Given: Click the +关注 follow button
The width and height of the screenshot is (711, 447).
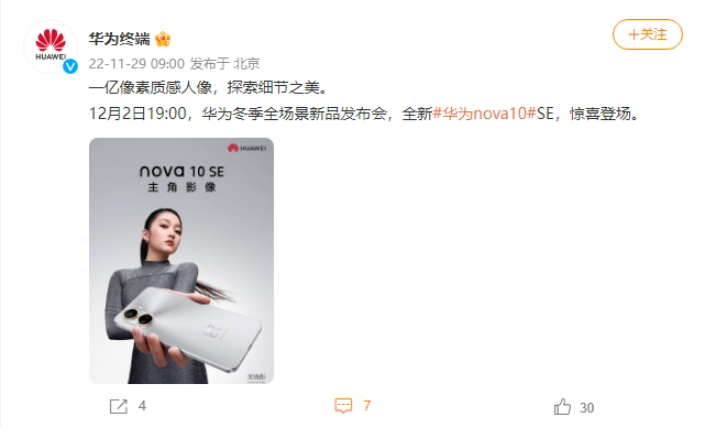Looking at the screenshot, I should [x=648, y=34].
